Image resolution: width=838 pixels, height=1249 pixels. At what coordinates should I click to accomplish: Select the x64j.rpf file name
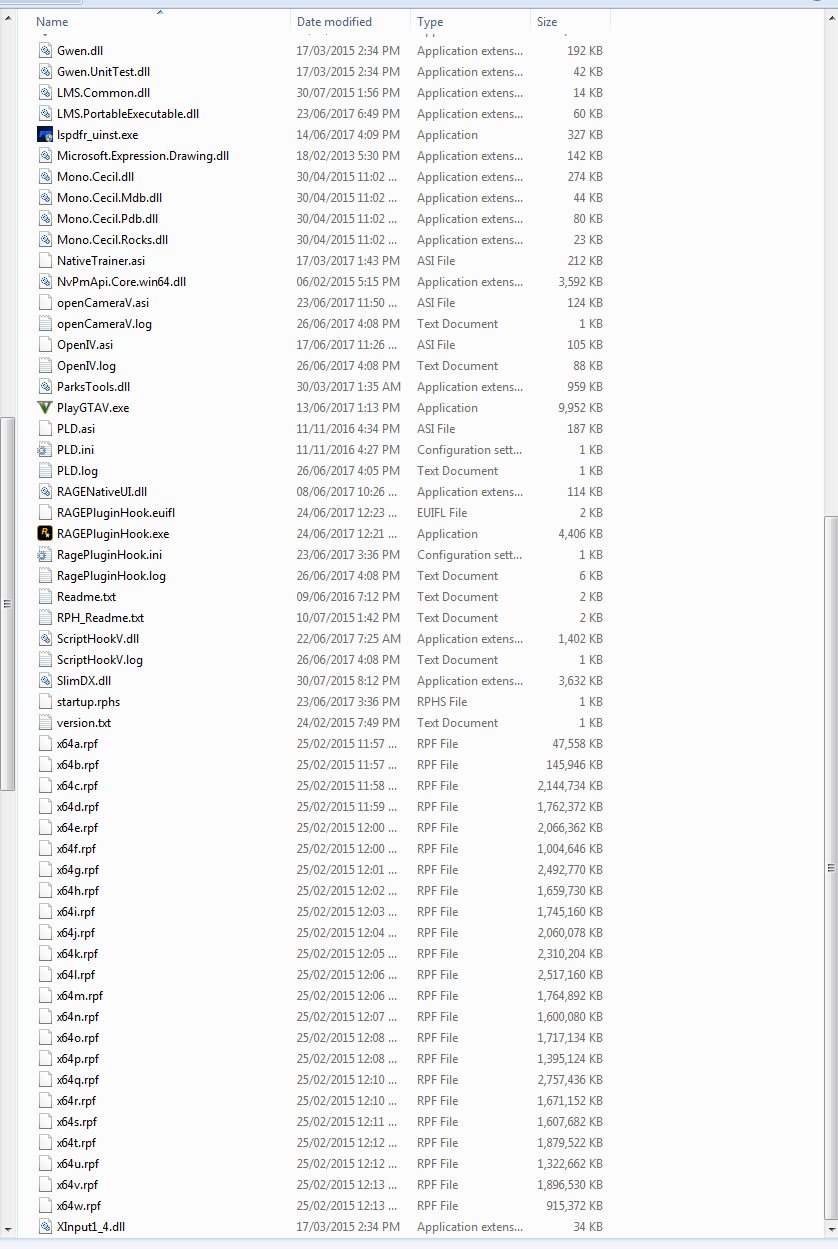(x=76, y=932)
